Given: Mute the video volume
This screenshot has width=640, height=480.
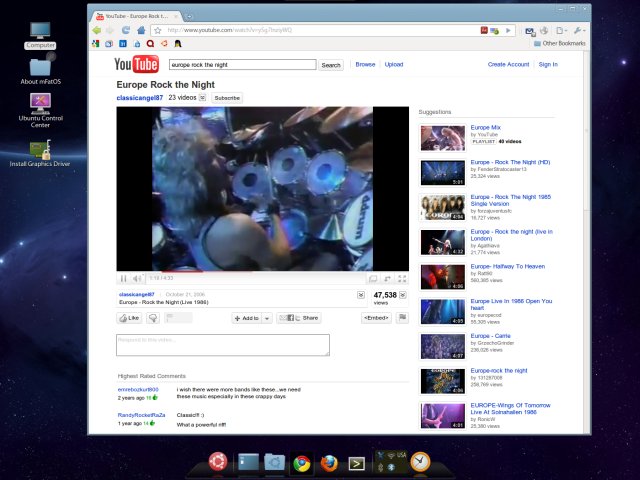Looking at the screenshot, I should coord(137,278).
